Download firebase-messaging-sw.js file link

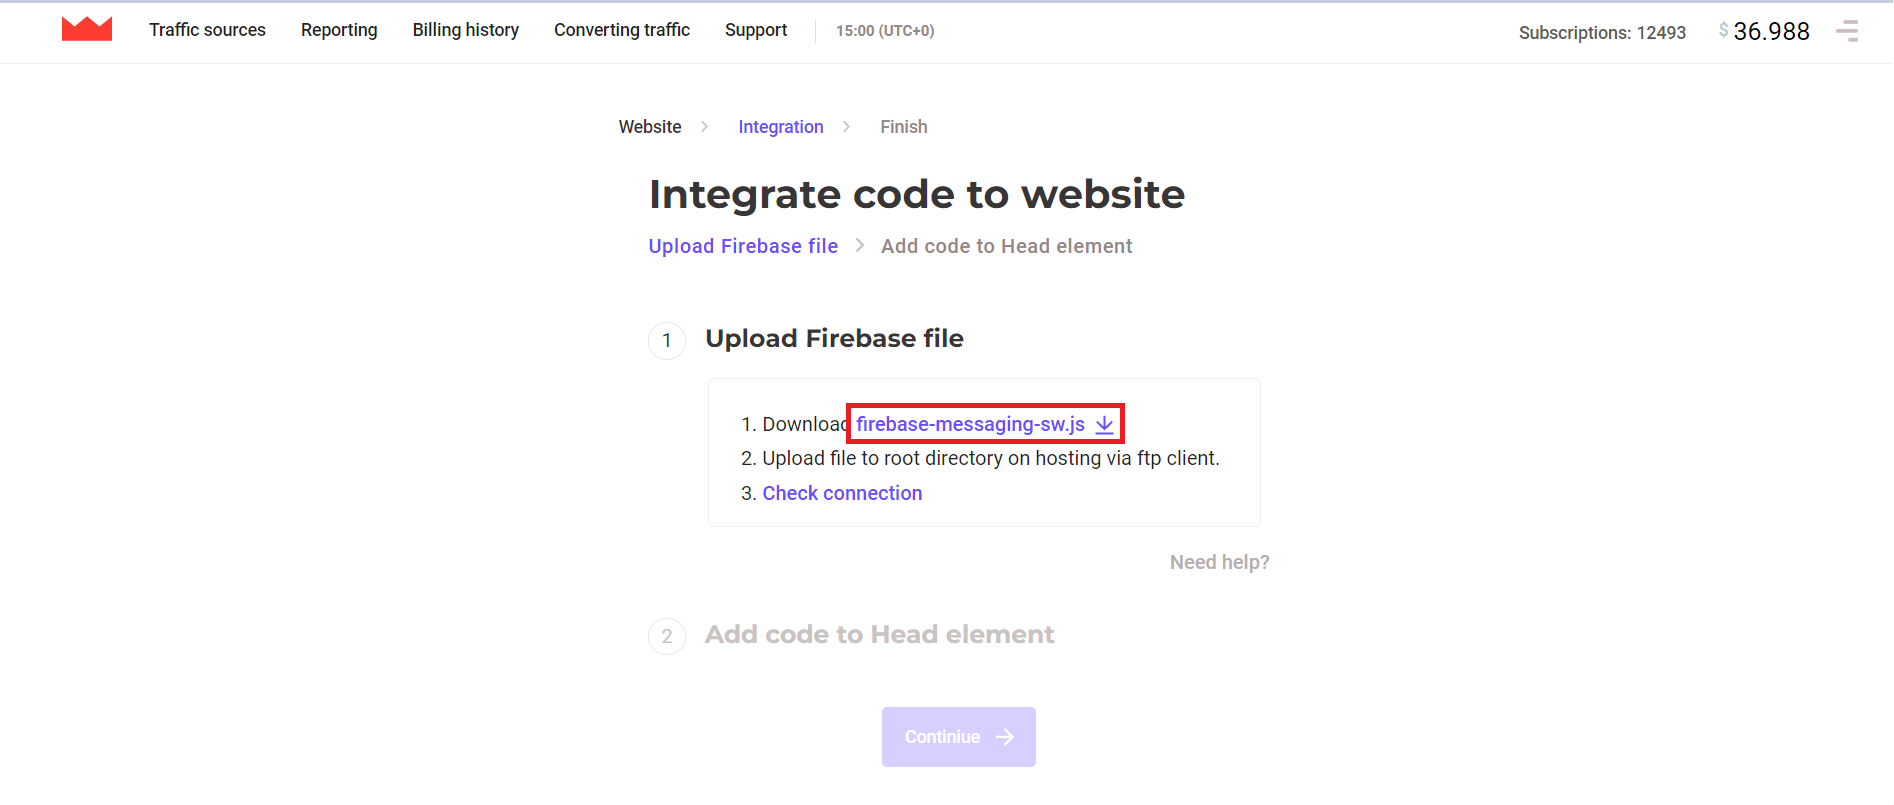[970, 424]
